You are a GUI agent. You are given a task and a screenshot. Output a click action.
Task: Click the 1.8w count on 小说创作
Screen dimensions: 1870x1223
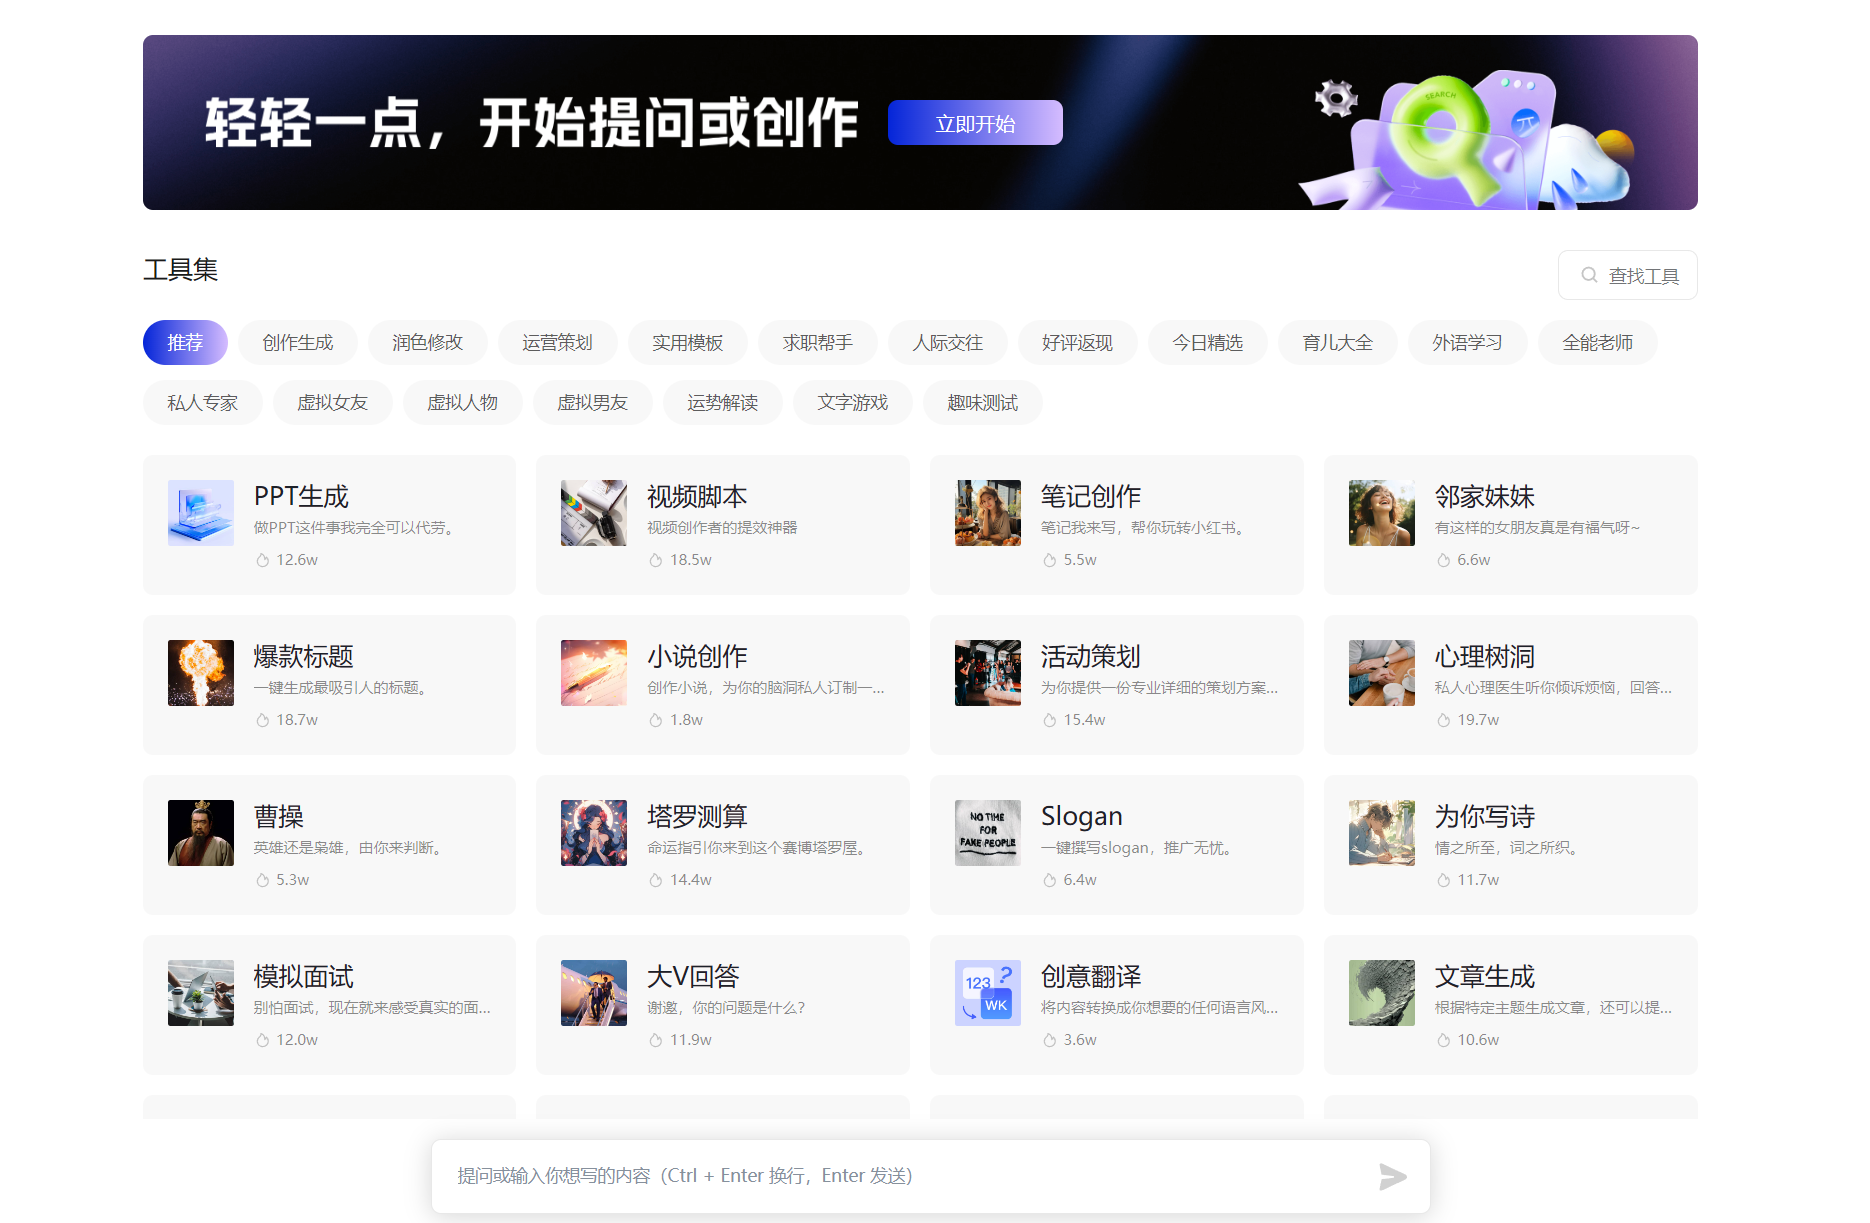point(687,720)
